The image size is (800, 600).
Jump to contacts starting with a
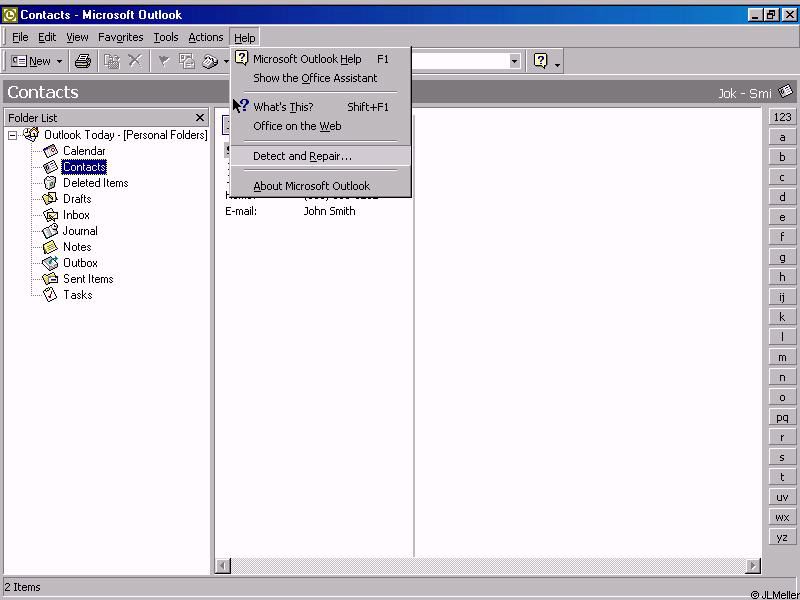(782, 137)
